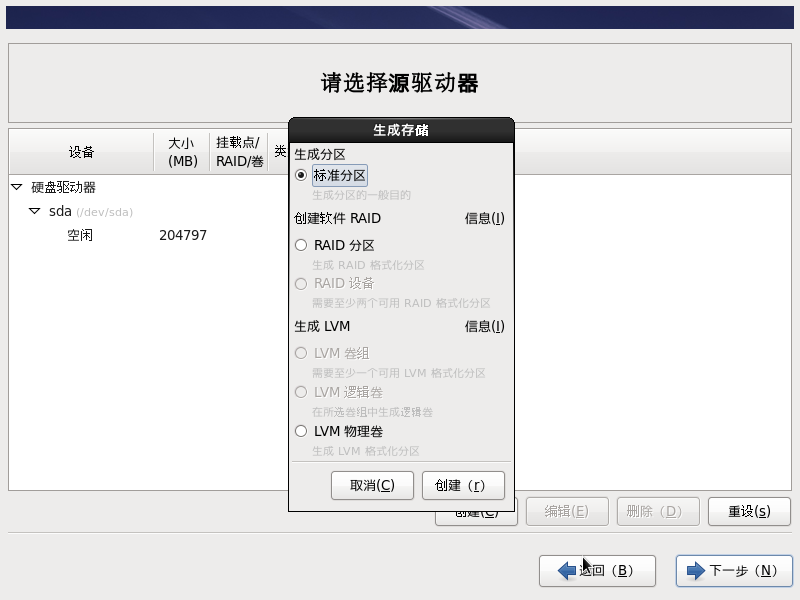
Task: Click the blue forward arrow icon
Action: point(696,570)
